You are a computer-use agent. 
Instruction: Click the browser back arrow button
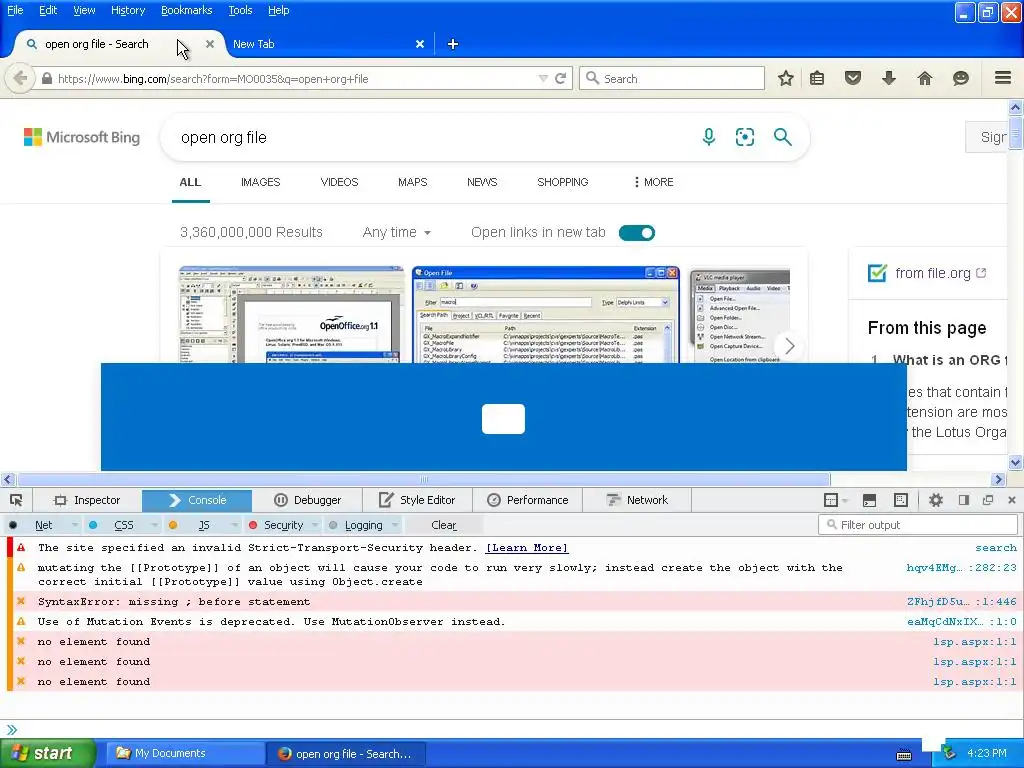point(20,78)
